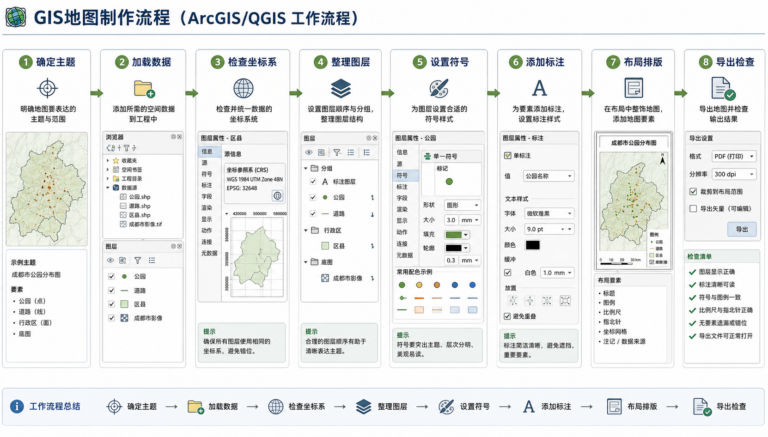This screenshot has height=437, width=768.
Task: Click the 导出检查 document icon in the summary bar
Action: [x=702, y=407]
